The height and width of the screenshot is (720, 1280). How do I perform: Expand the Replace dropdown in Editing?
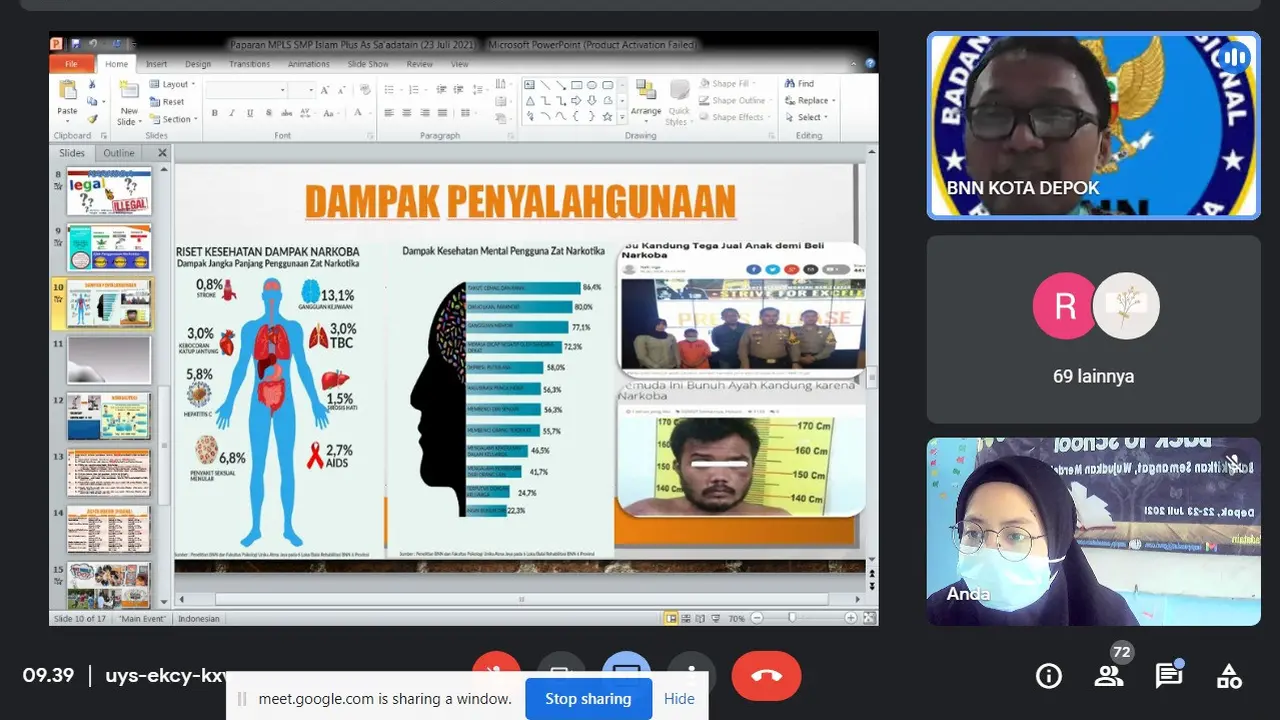(x=810, y=101)
